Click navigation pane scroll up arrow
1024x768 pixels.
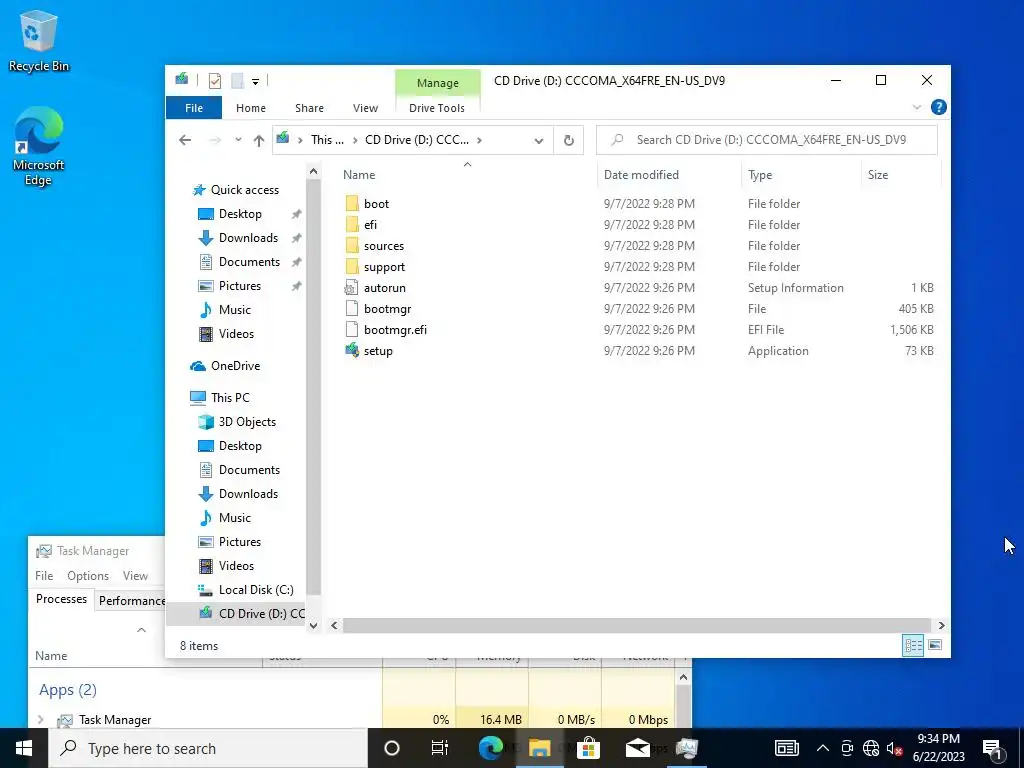[x=313, y=172]
